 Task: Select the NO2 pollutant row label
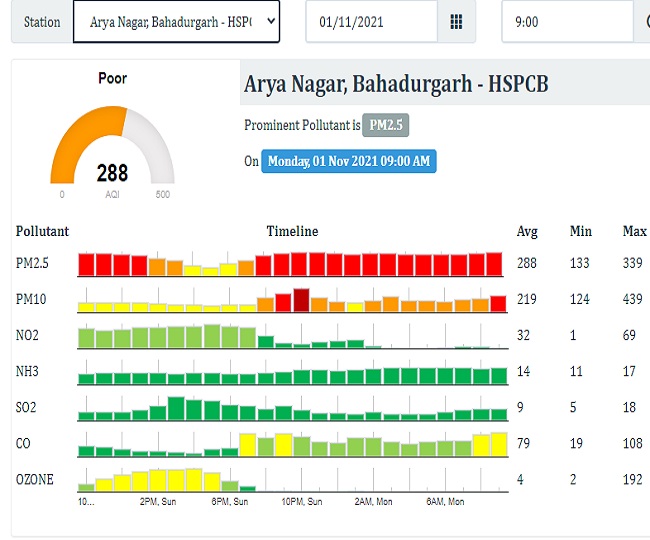(29, 335)
